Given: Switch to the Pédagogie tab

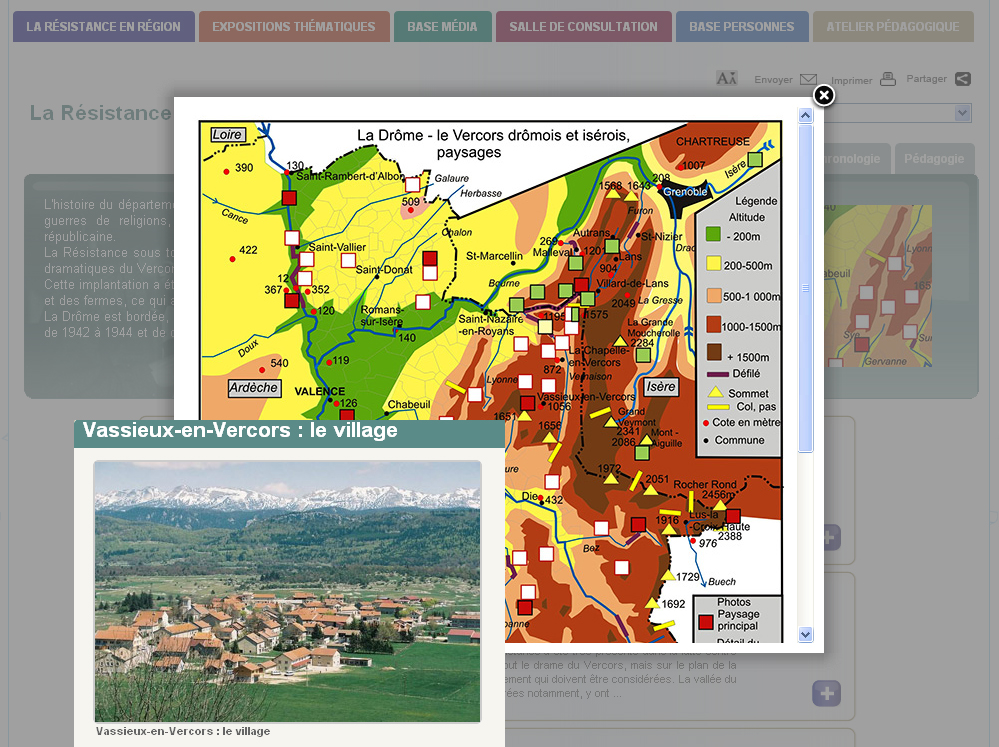Looking at the screenshot, I should point(934,159).
